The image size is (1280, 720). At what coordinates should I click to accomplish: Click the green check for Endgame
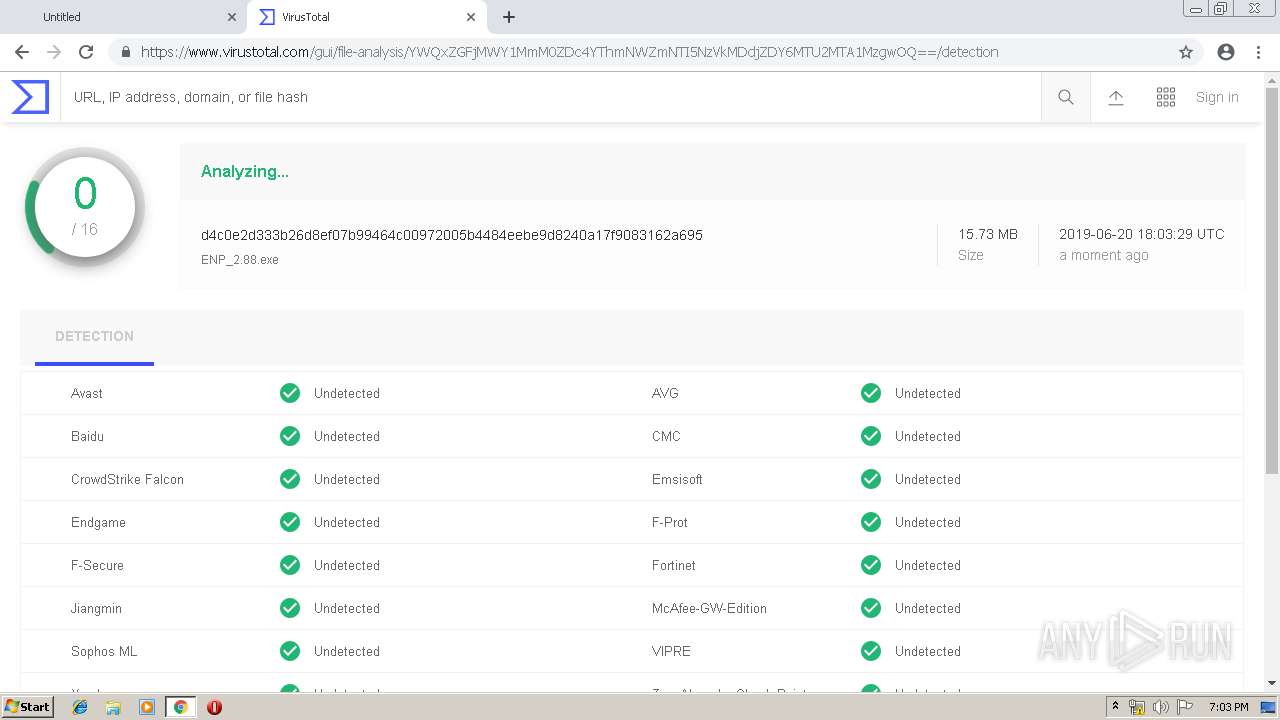coord(290,522)
